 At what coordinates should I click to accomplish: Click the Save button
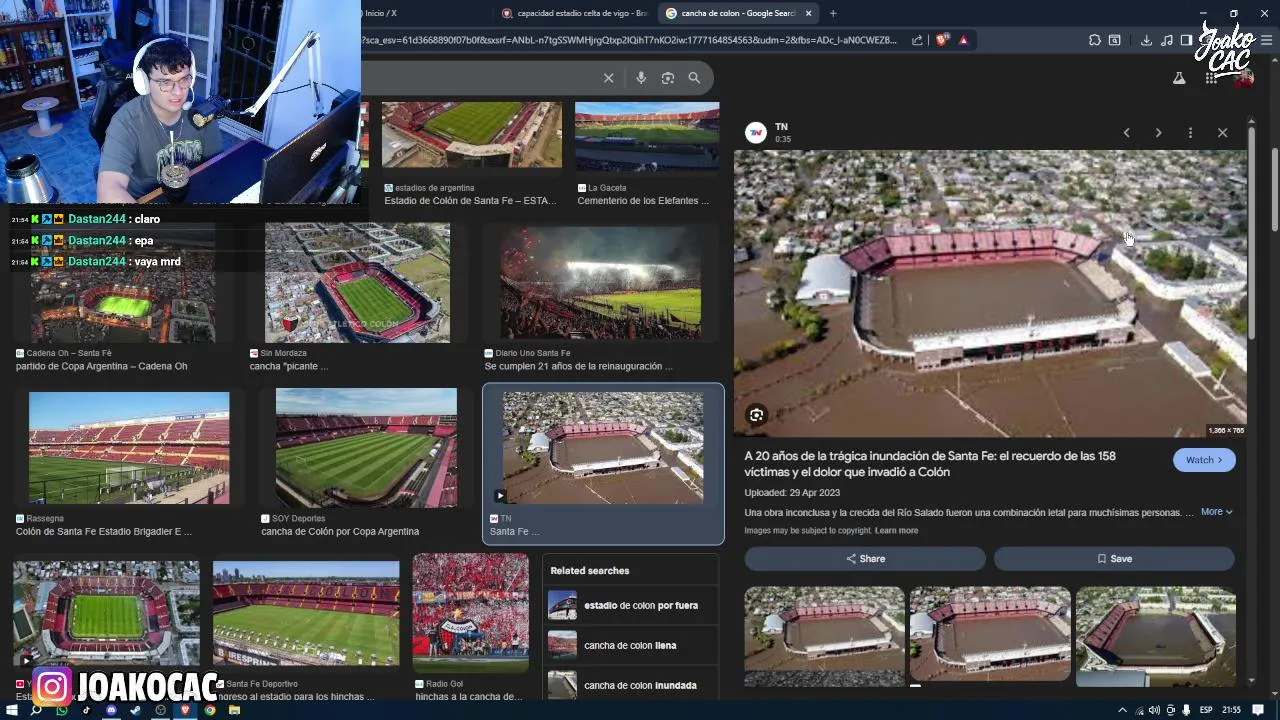click(x=1114, y=559)
